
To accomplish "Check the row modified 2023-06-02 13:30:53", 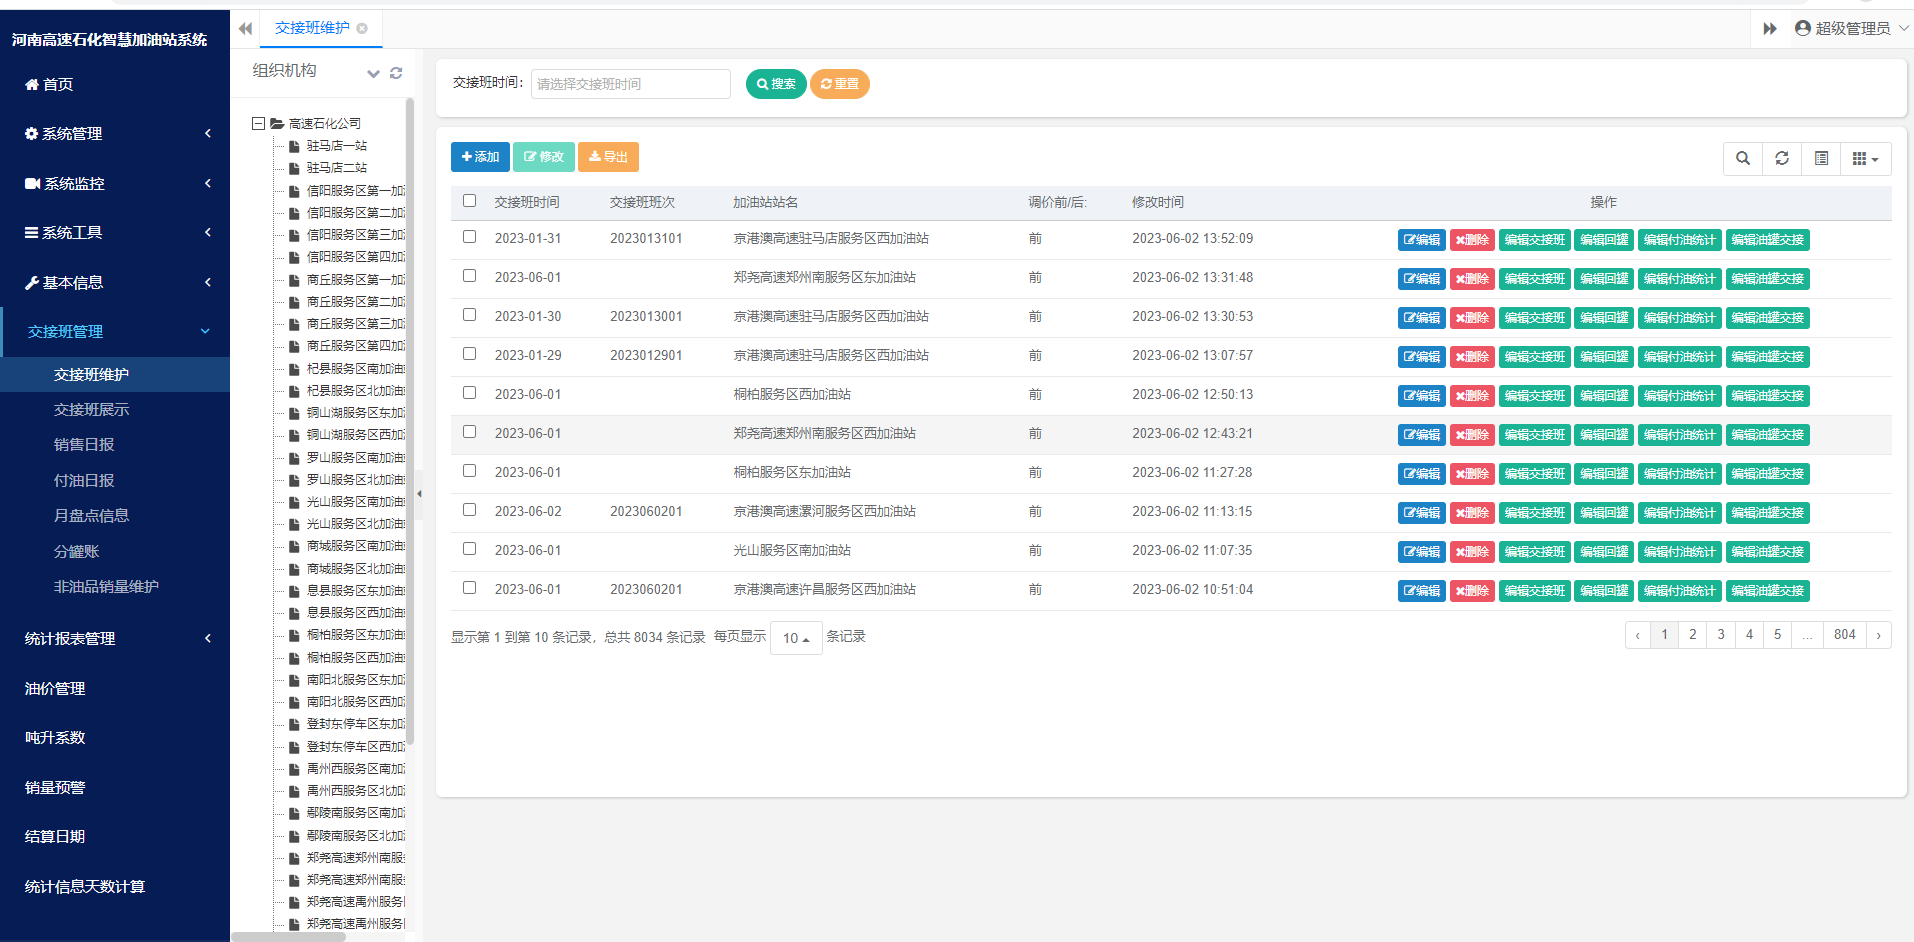I will [469, 315].
